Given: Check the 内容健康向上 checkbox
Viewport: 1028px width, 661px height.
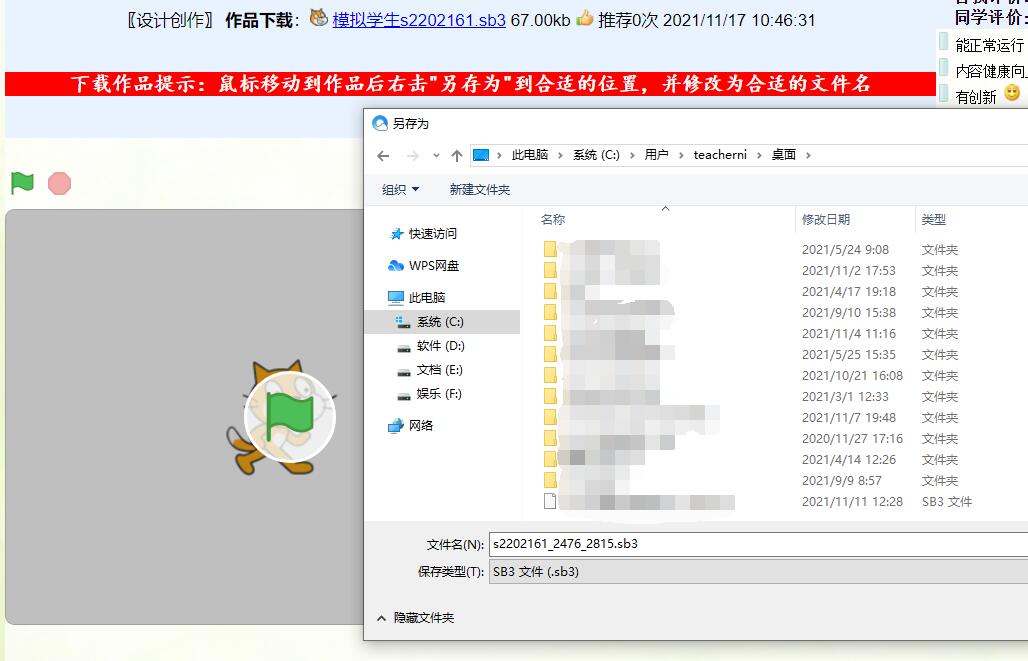Looking at the screenshot, I should (943, 68).
